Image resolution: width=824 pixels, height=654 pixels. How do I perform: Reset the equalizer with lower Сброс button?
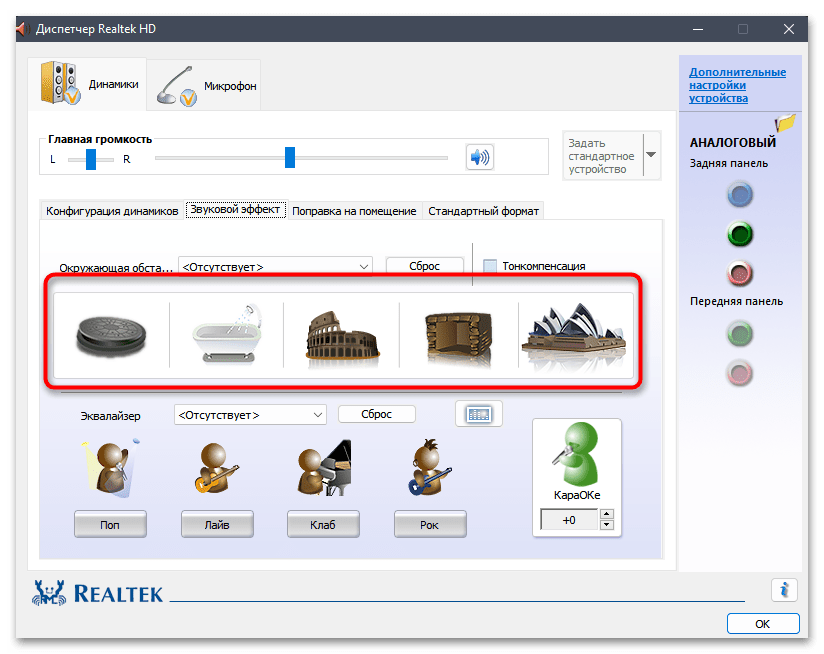point(377,414)
